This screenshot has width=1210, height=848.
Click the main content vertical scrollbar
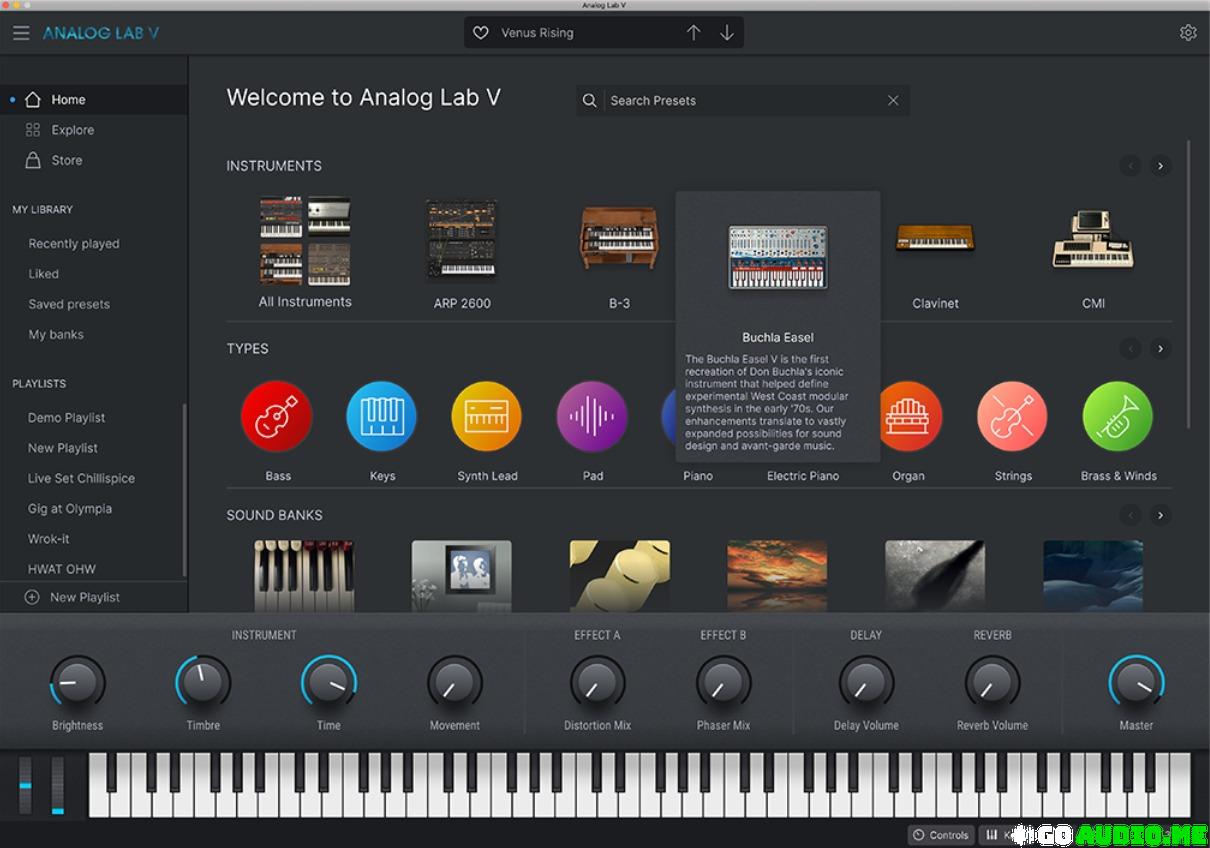pyautogui.click(x=1188, y=285)
